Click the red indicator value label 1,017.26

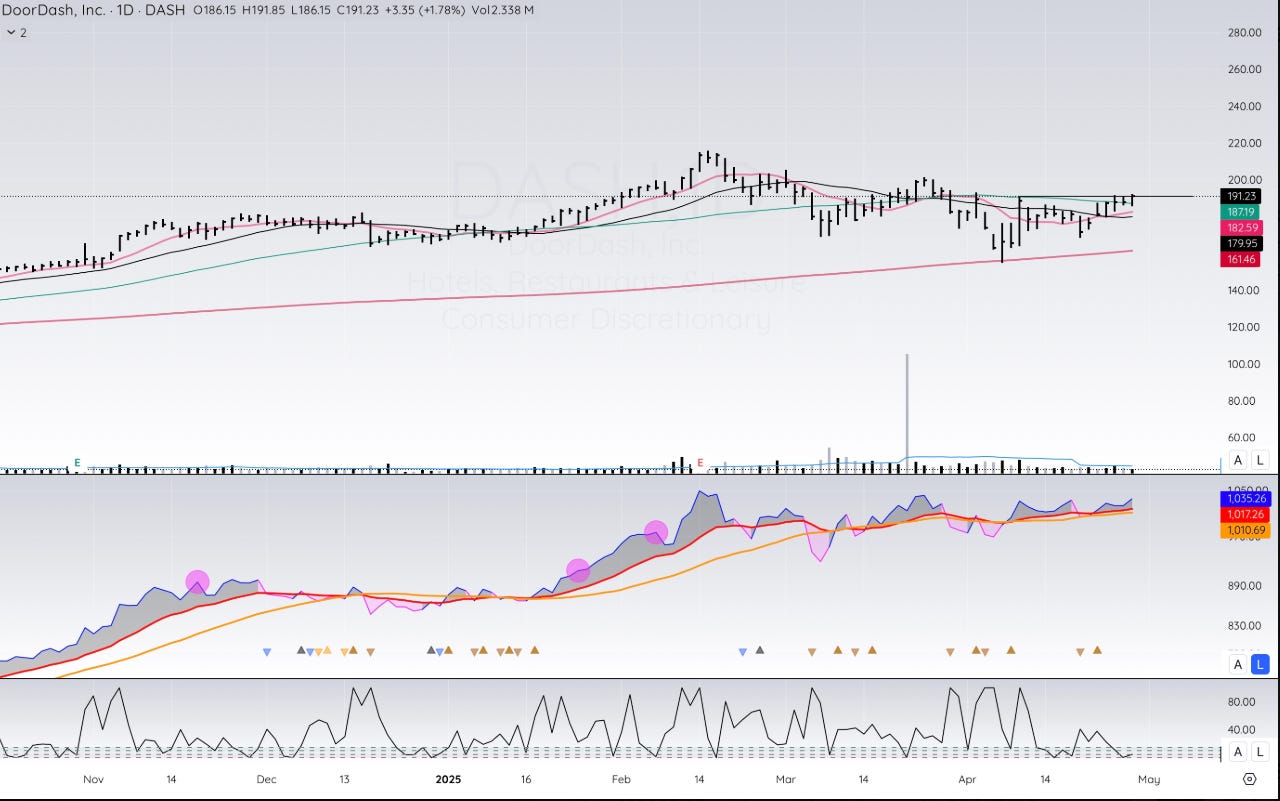(1244, 514)
